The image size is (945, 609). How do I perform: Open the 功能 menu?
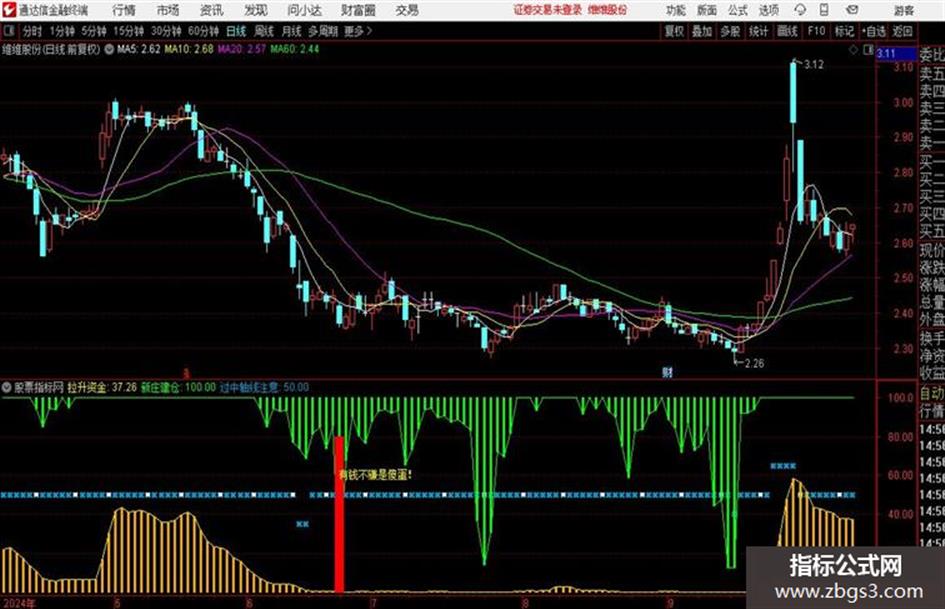point(676,10)
